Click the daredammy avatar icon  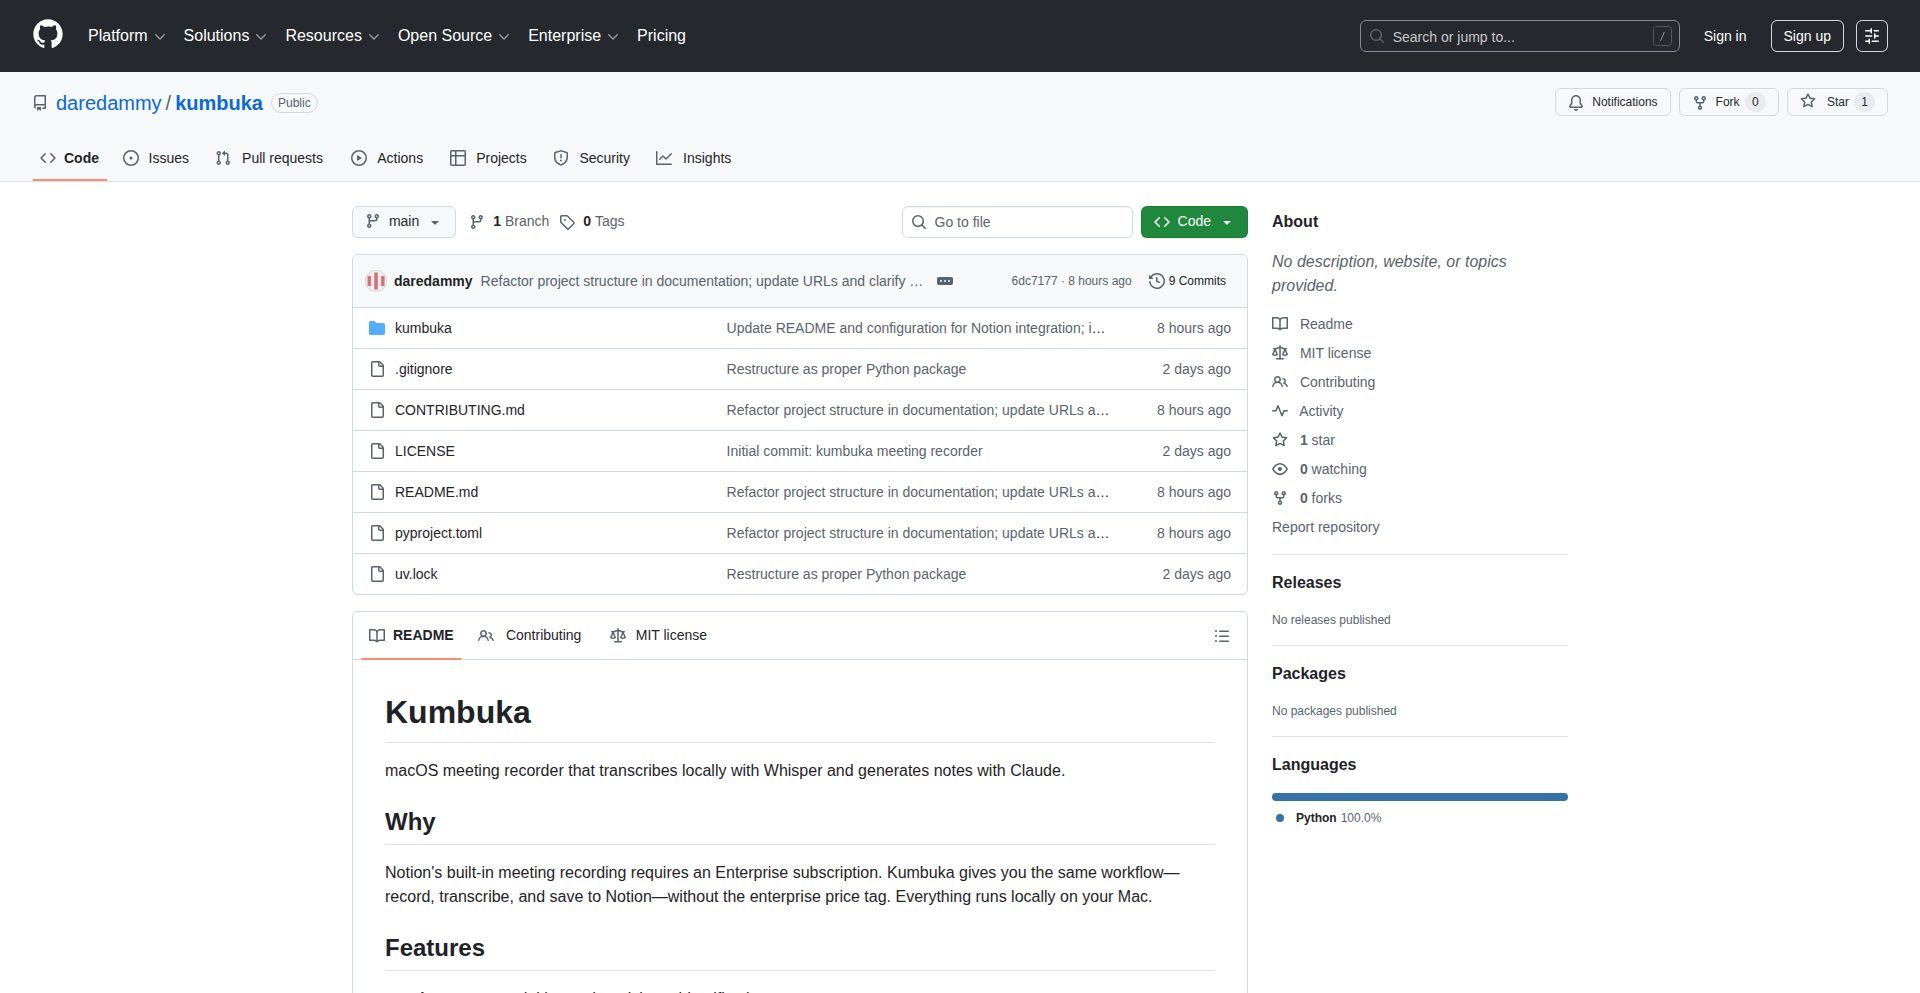click(x=376, y=281)
